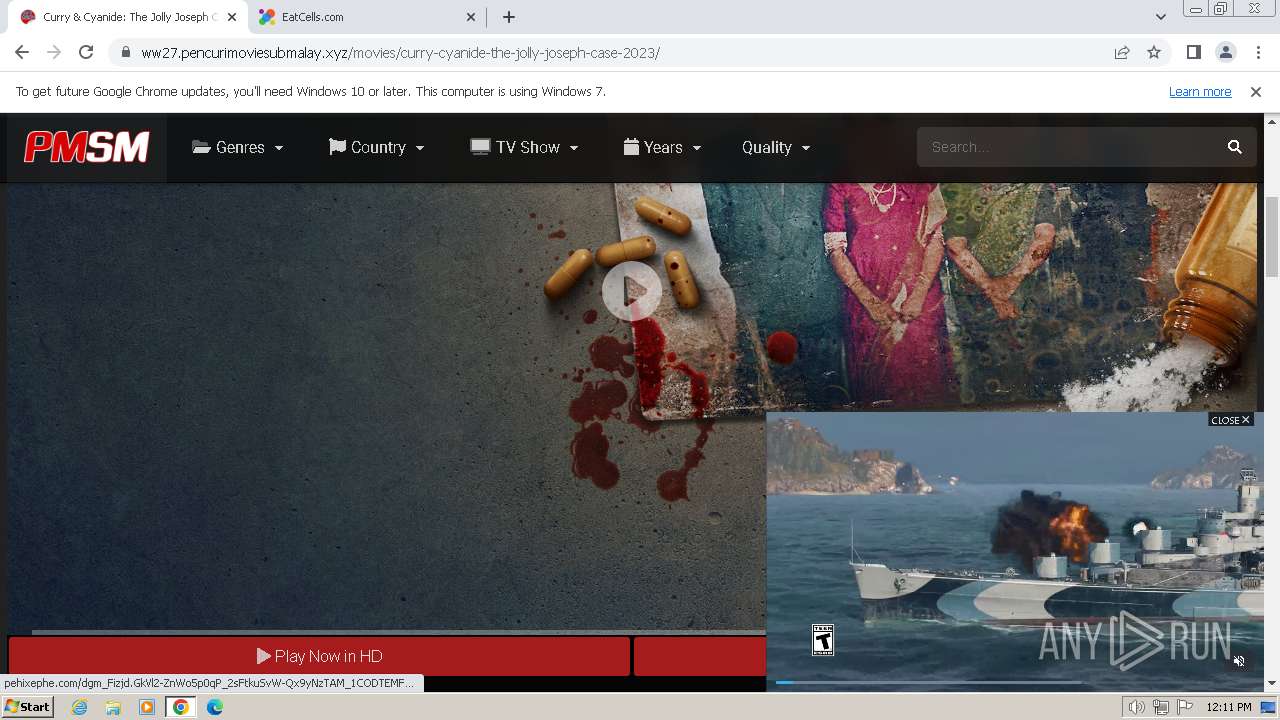Open the Genres dropdown menu
The width and height of the screenshot is (1280, 720).
tap(238, 147)
